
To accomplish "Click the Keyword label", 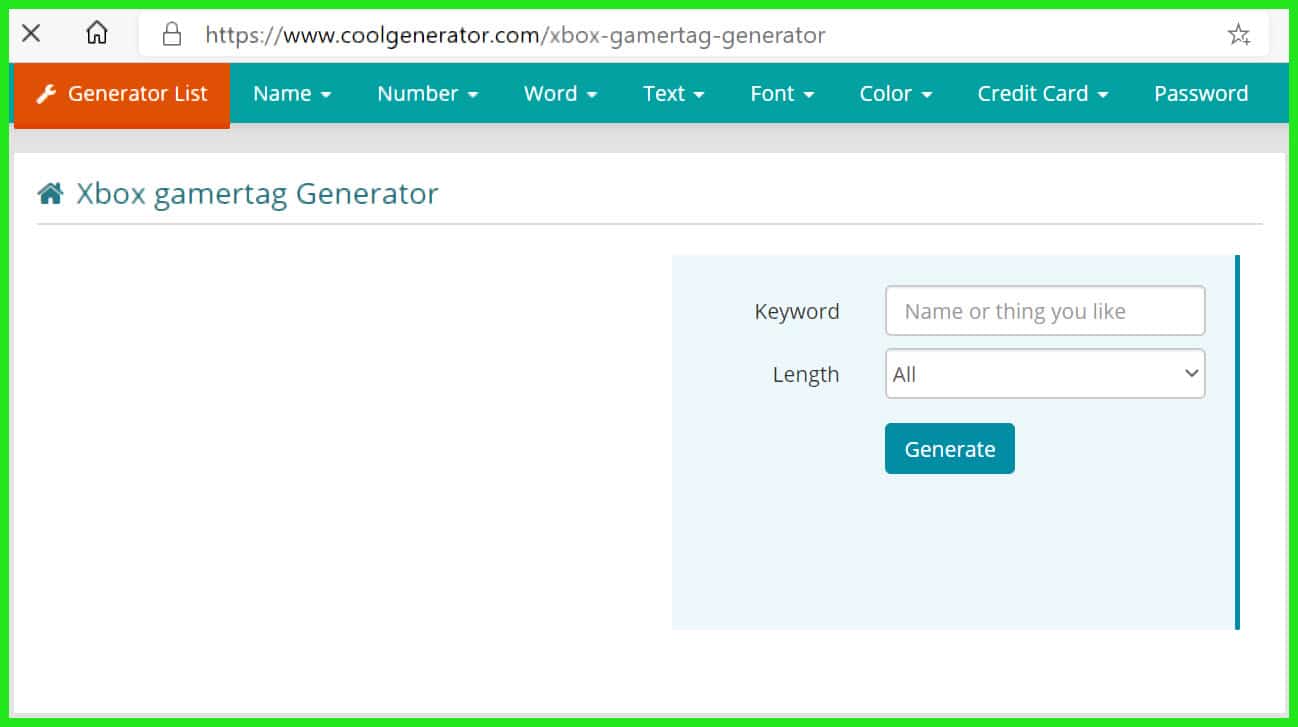I will (797, 312).
